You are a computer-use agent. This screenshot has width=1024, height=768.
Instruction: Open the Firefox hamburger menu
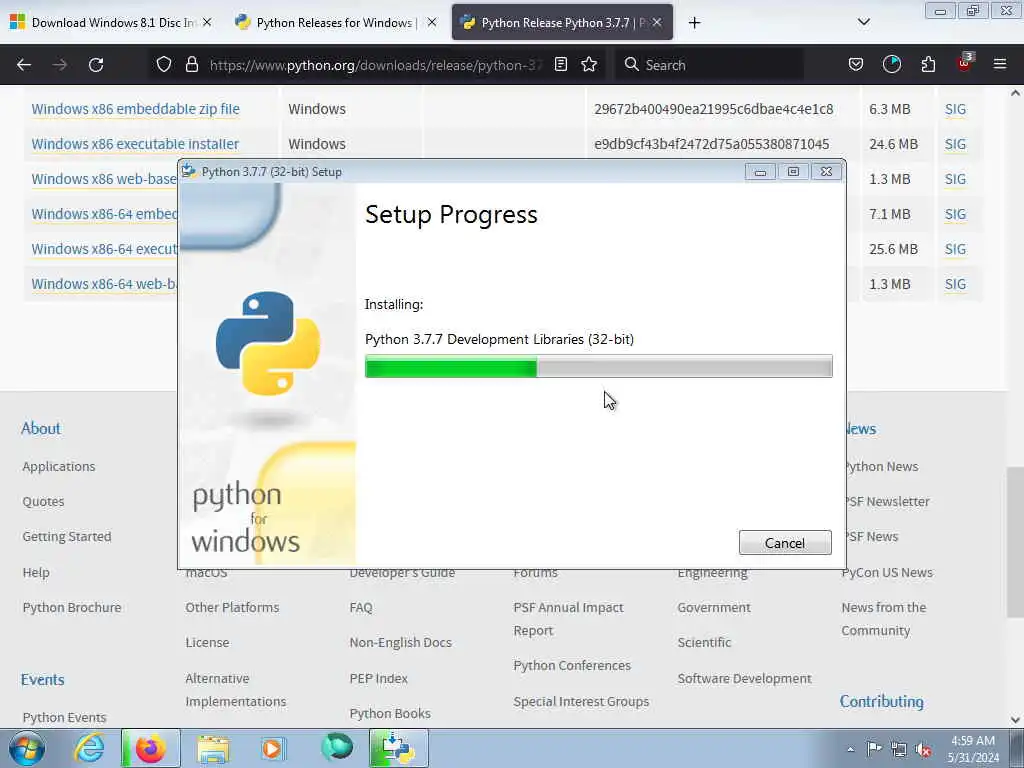pyautogui.click(x=1000, y=64)
